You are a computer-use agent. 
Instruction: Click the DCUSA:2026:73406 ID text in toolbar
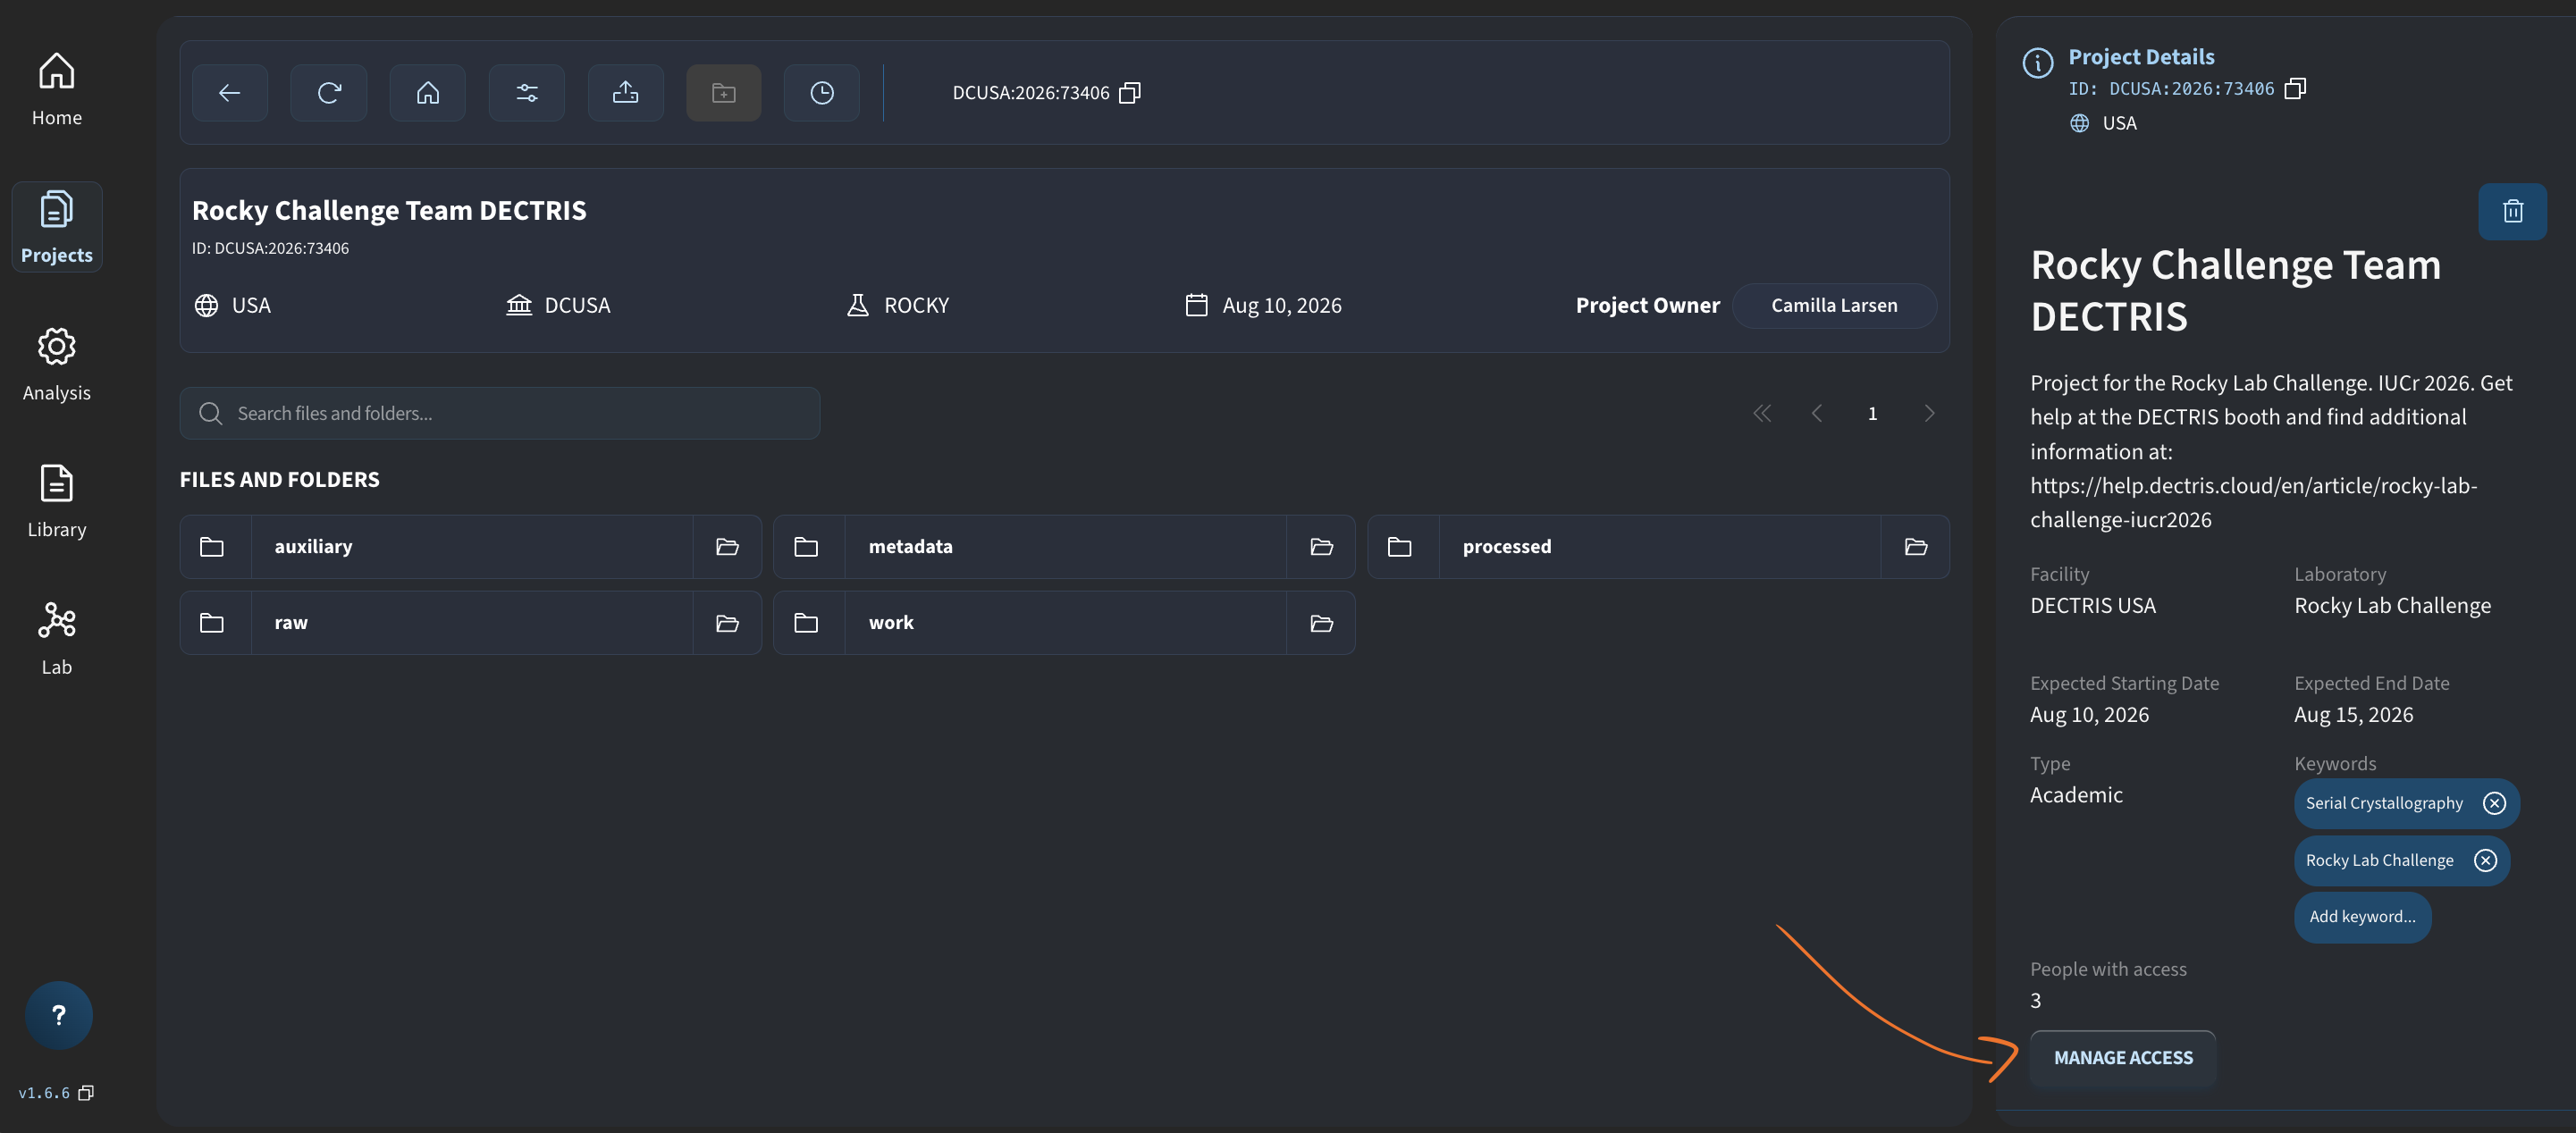click(1031, 92)
